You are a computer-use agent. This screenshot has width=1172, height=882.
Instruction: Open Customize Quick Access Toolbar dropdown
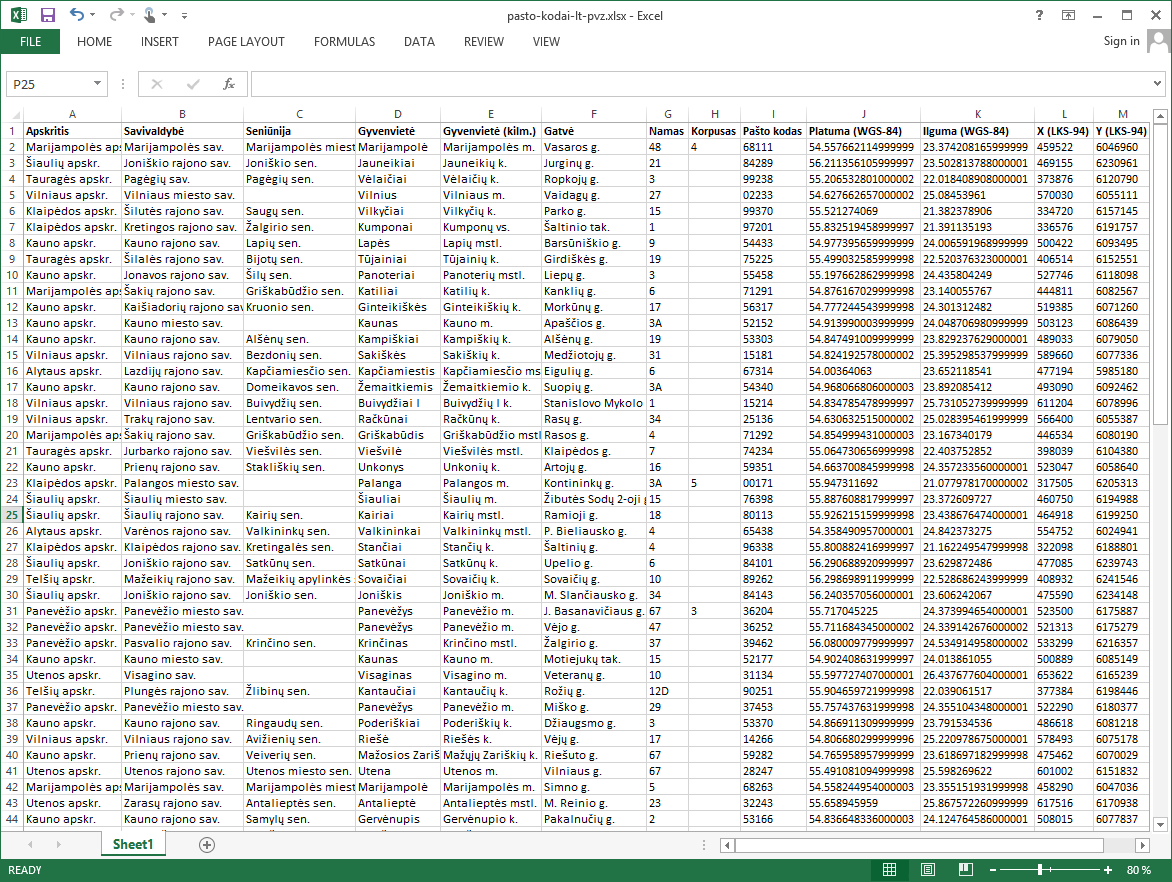[185, 15]
